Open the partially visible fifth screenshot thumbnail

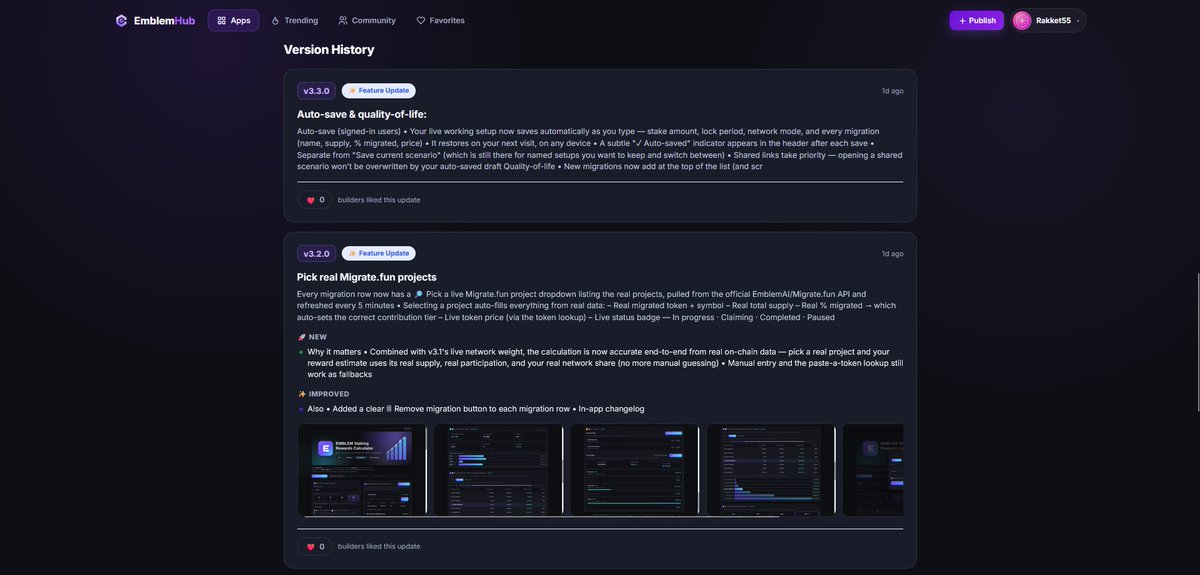click(x=873, y=470)
